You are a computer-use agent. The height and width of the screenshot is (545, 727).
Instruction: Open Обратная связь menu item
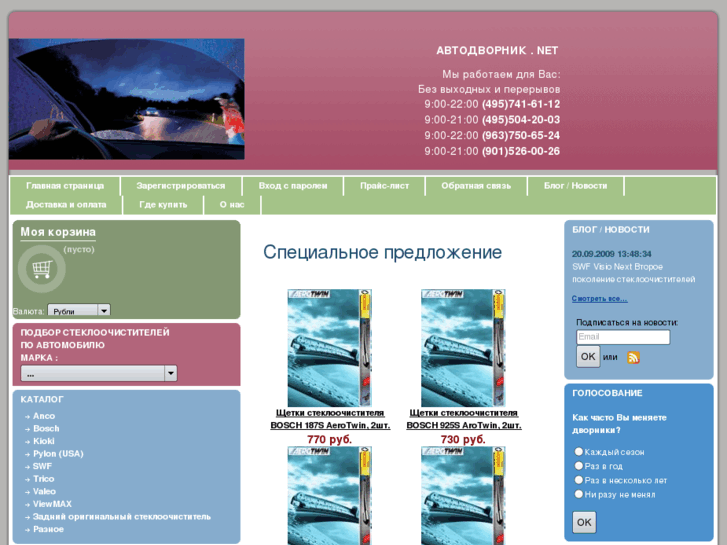[x=476, y=186]
